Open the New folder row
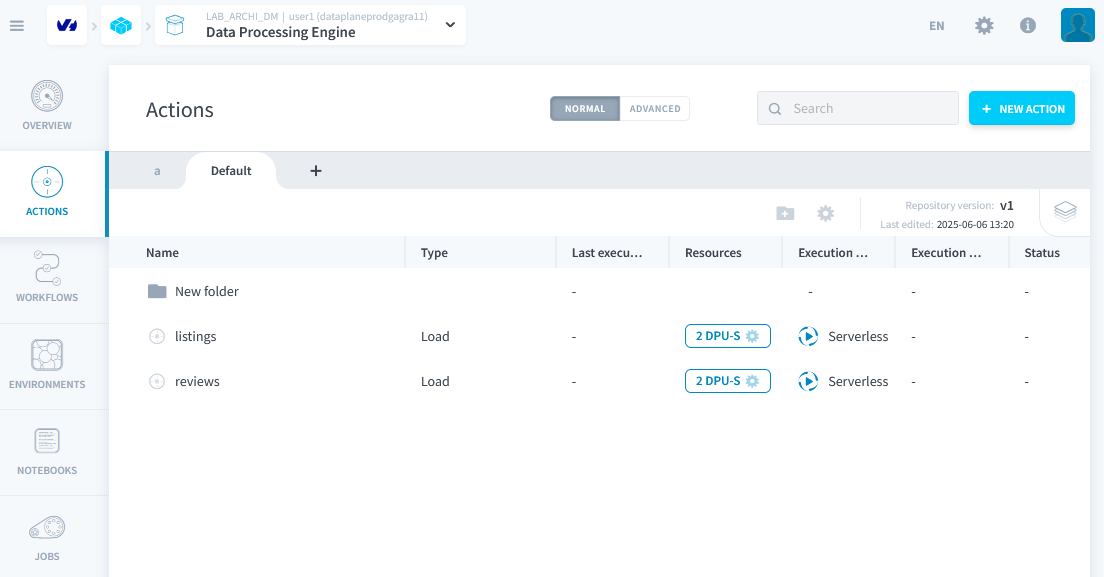Viewport: 1104px width, 577px height. coord(209,291)
